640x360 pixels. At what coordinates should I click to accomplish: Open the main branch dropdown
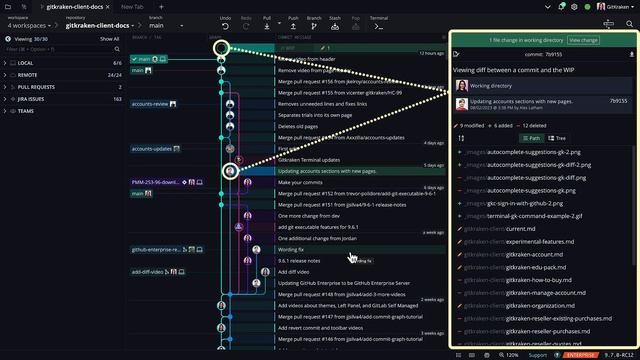(x=166, y=26)
